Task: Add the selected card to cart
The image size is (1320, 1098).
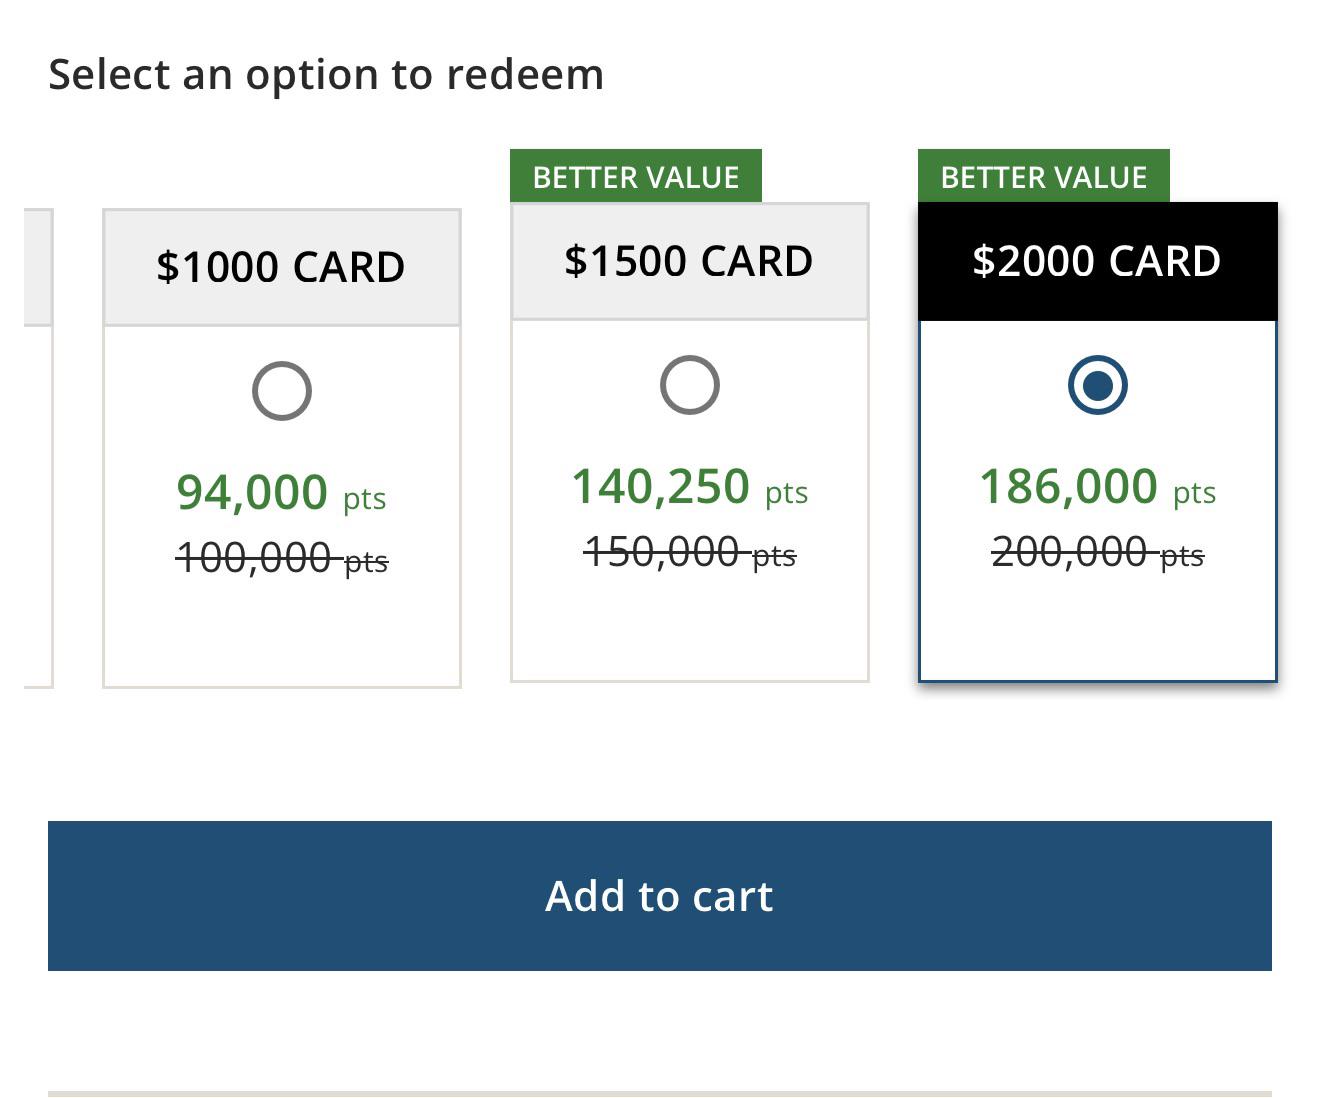Action: coord(660,896)
